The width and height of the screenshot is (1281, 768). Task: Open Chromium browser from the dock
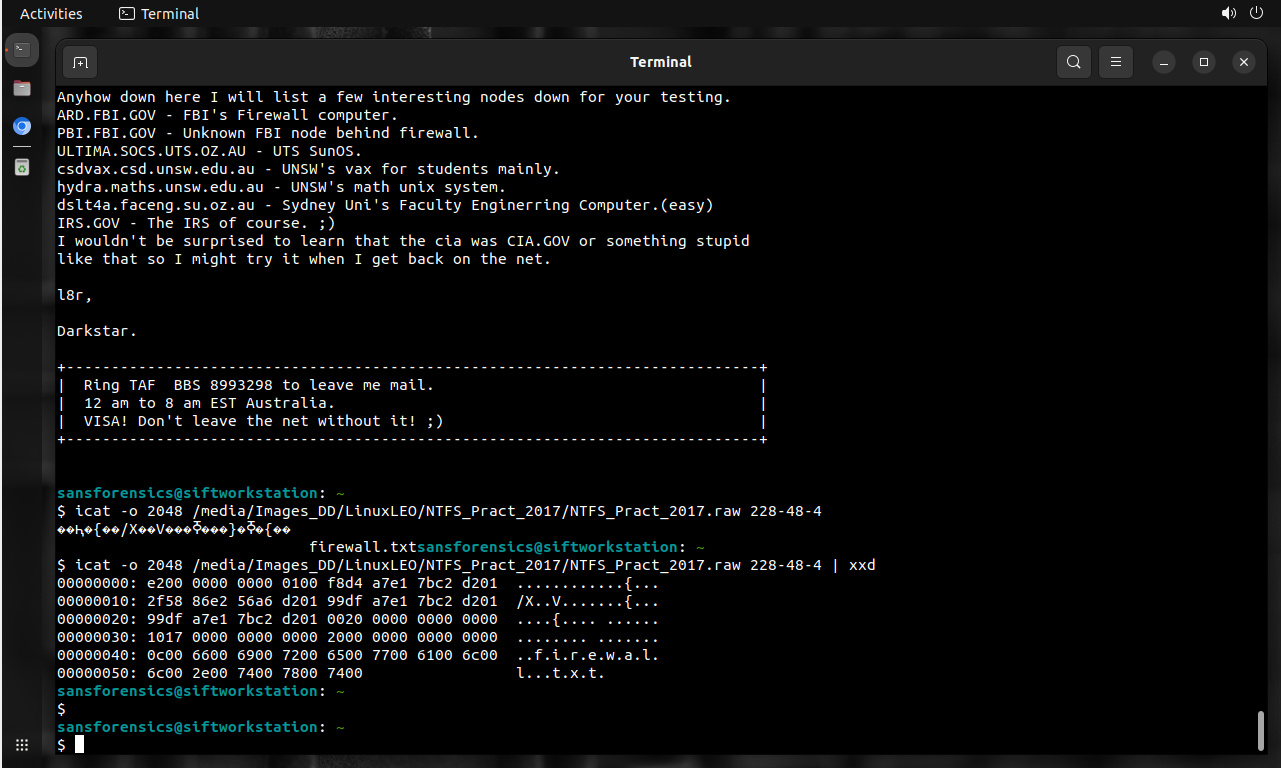coord(22,127)
